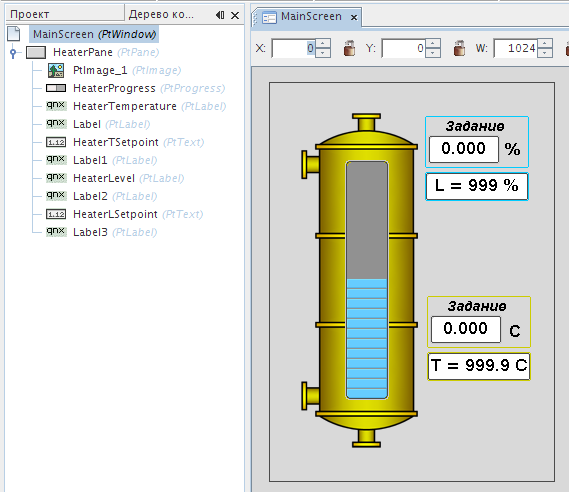Select Label2 tree row
569x492 pixels.
115,196
